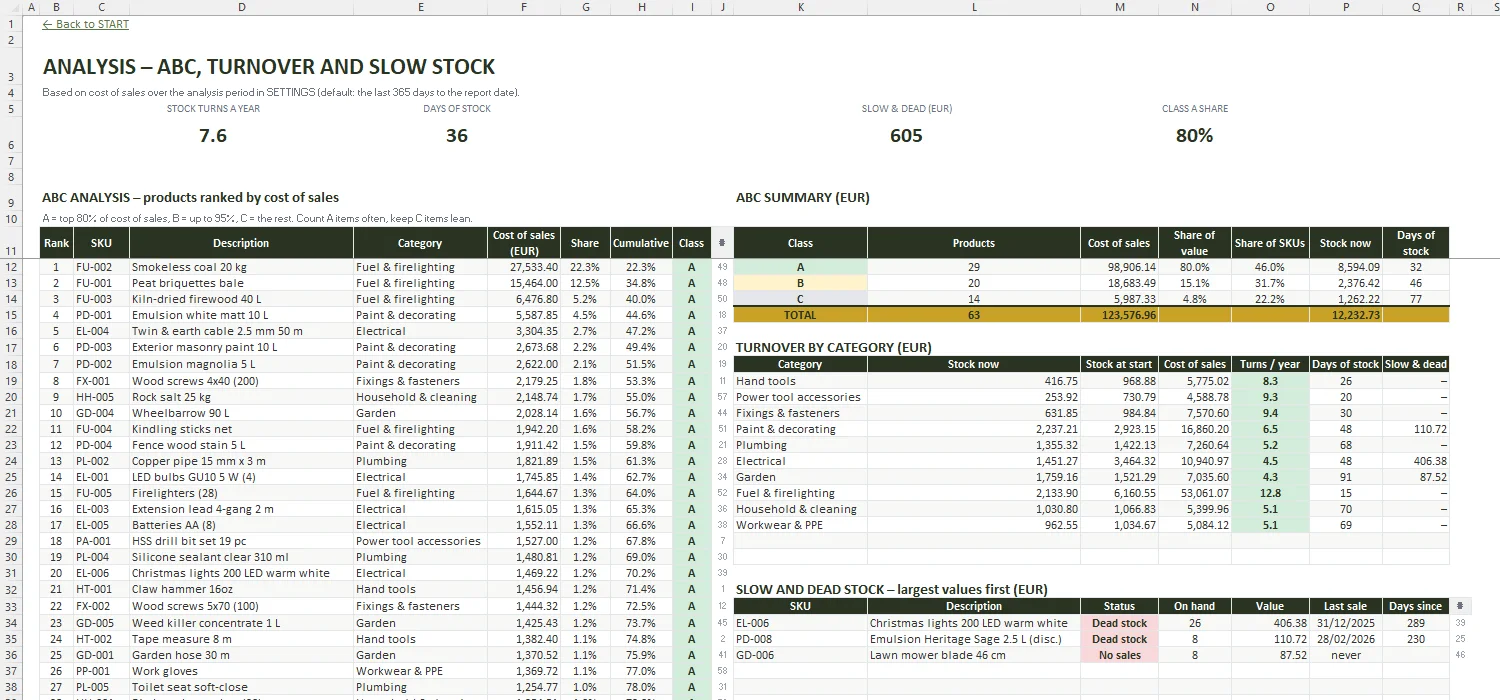
Task: Click the stock turns value 7.6
Action: pyautogui.click(x=213, y=135)
